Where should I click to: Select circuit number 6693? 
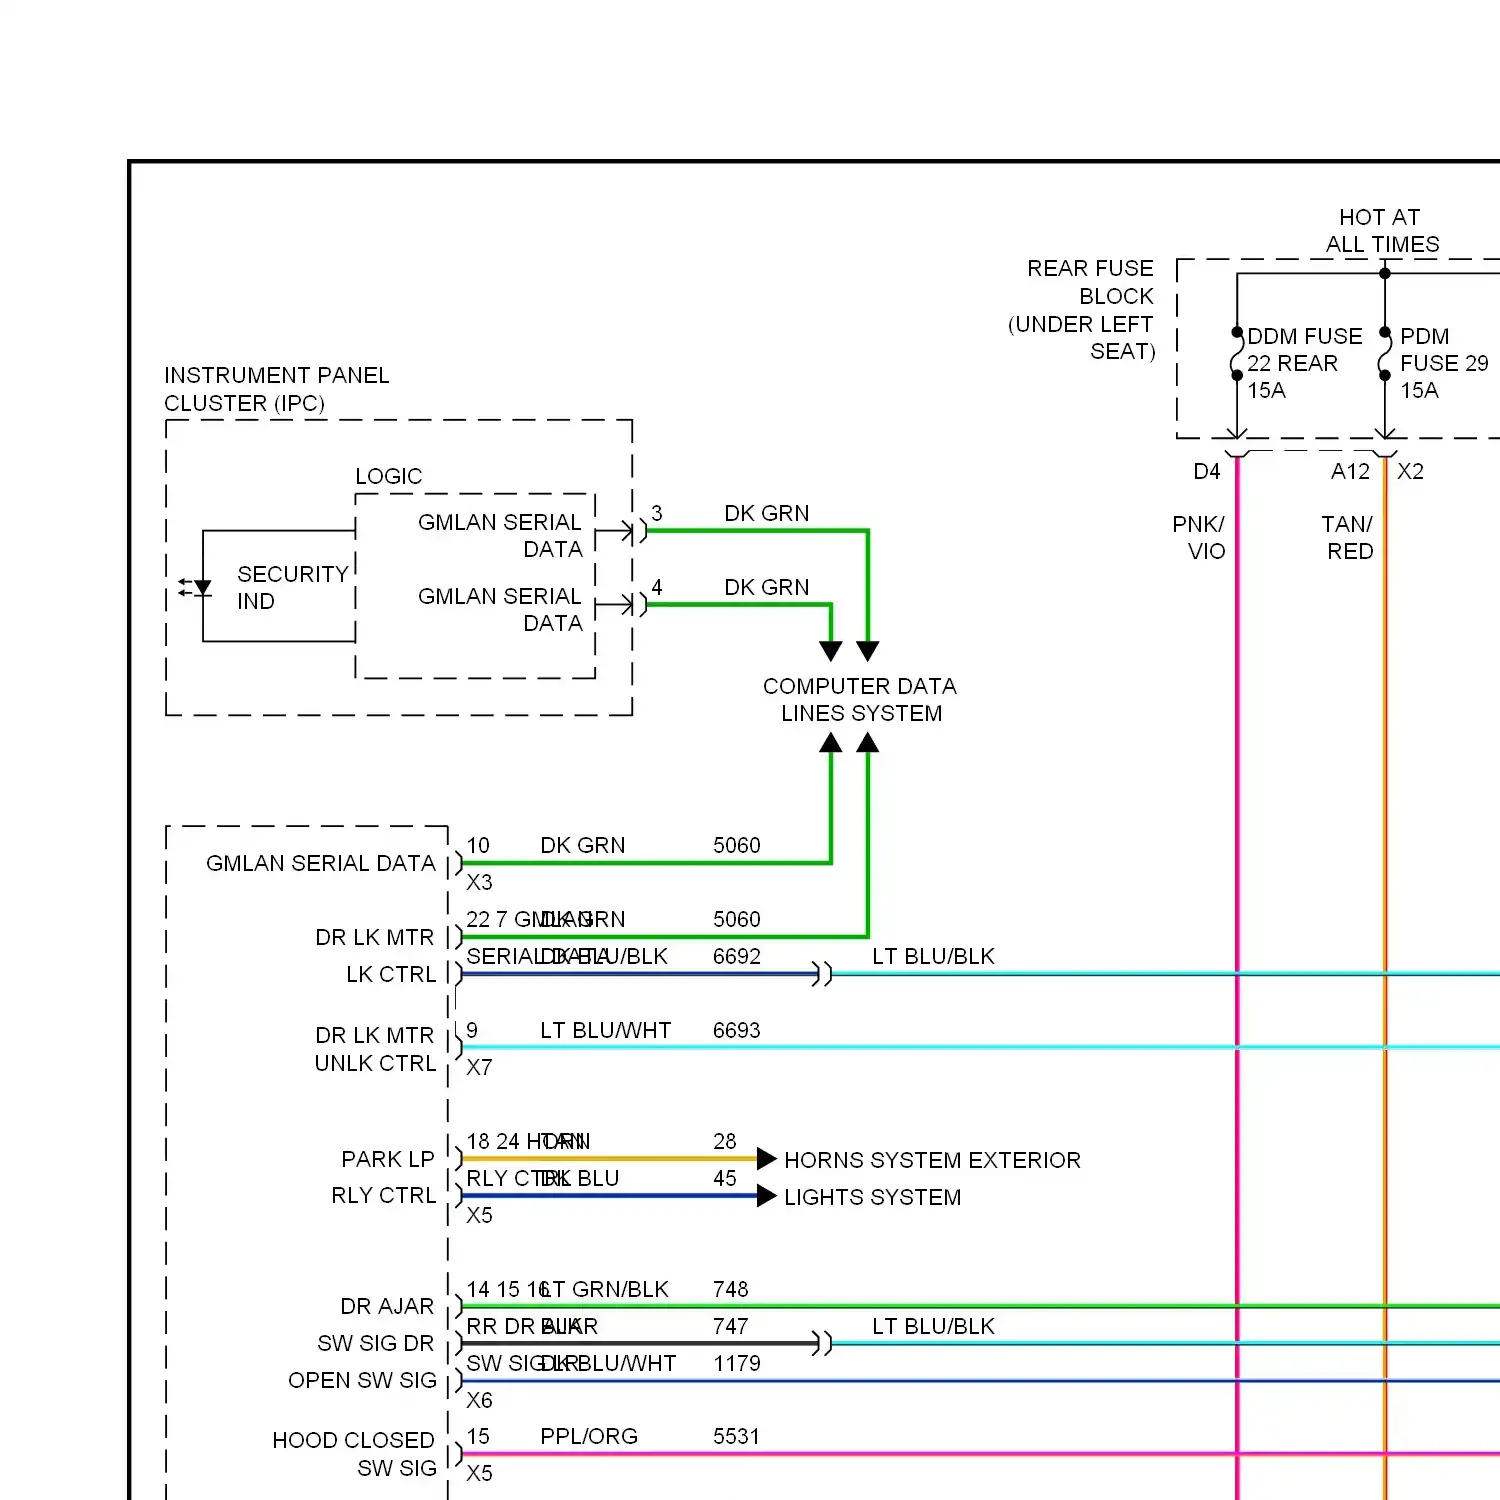[x=737, y=1030]
